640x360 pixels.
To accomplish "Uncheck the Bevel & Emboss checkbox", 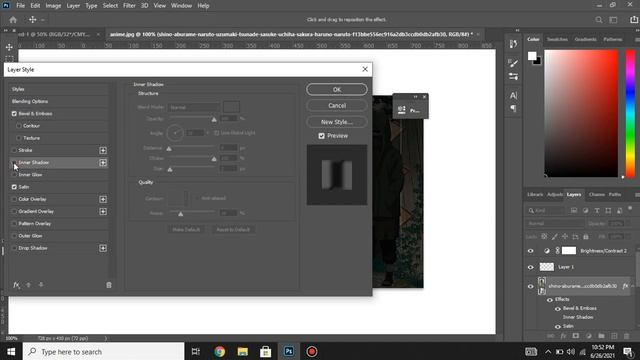I will 14,113.
